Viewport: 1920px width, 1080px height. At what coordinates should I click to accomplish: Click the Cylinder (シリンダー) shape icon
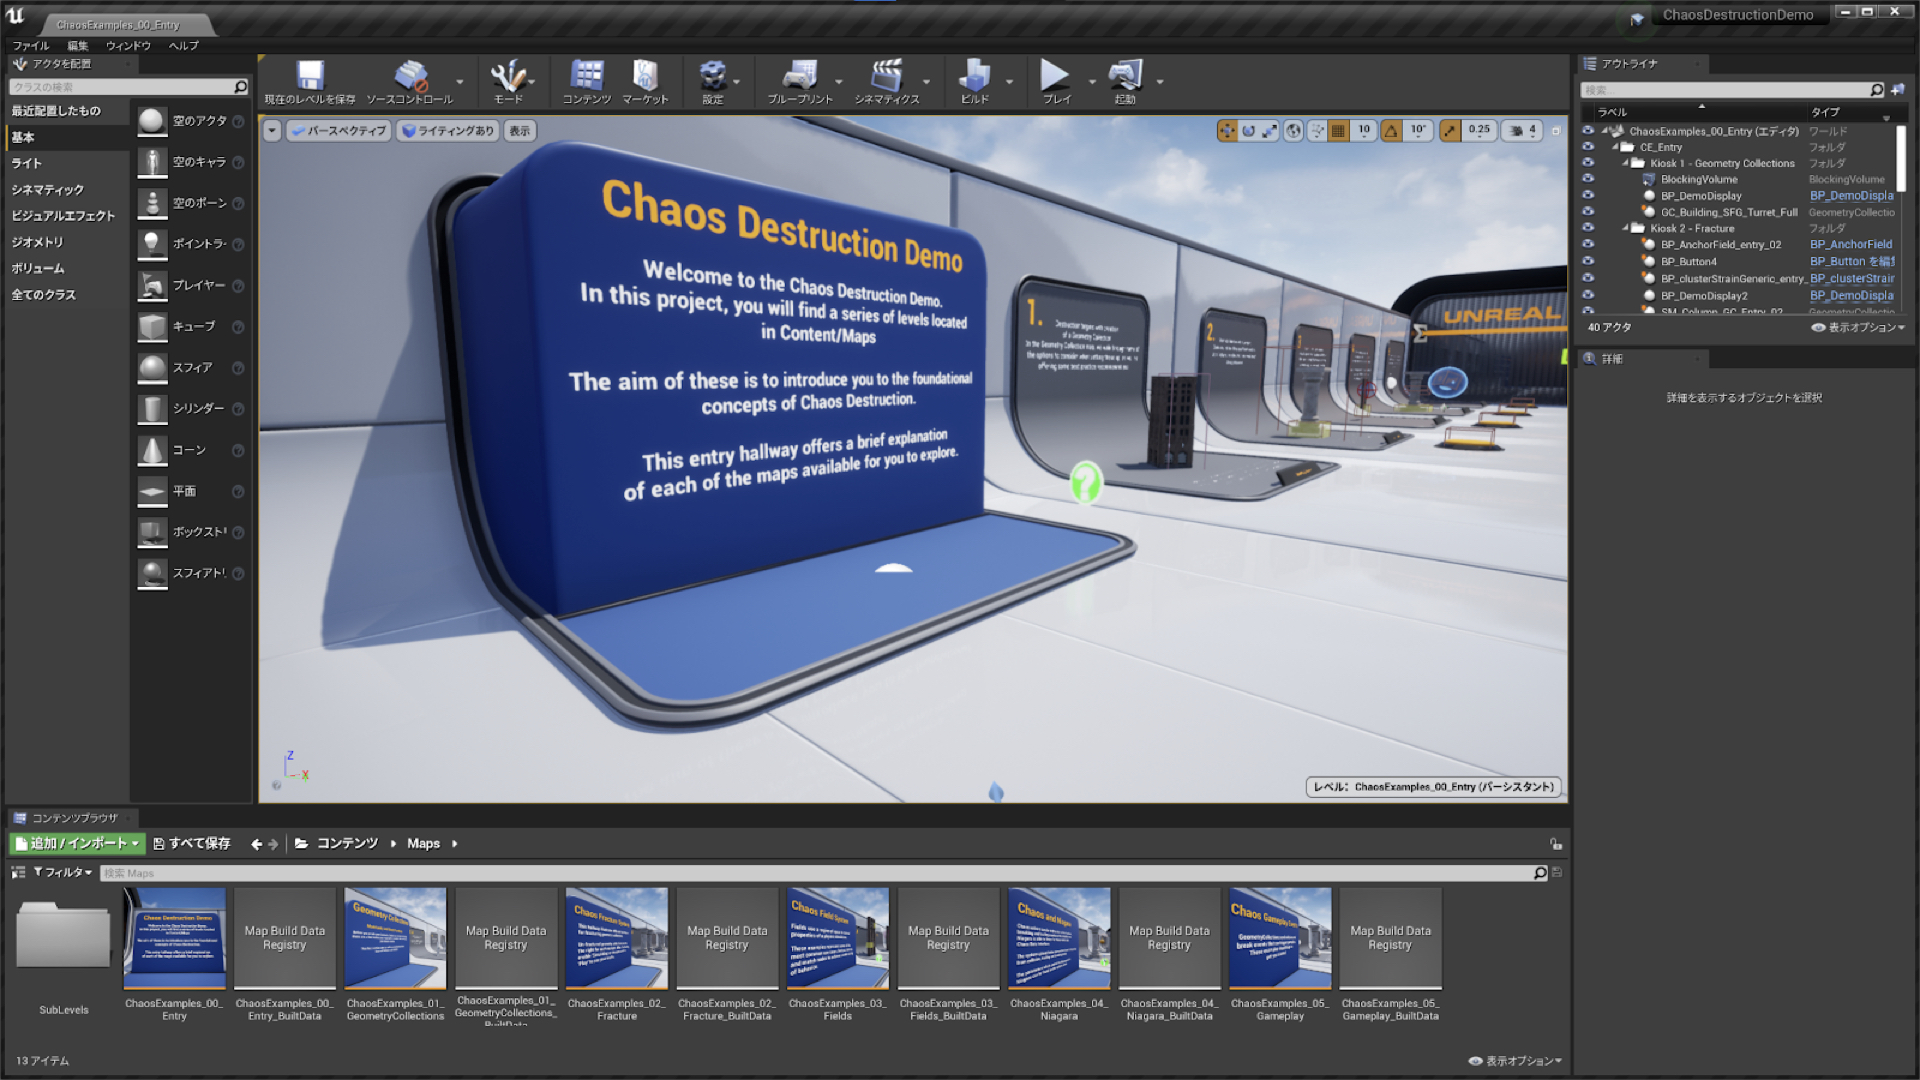(x=152, y=409)
